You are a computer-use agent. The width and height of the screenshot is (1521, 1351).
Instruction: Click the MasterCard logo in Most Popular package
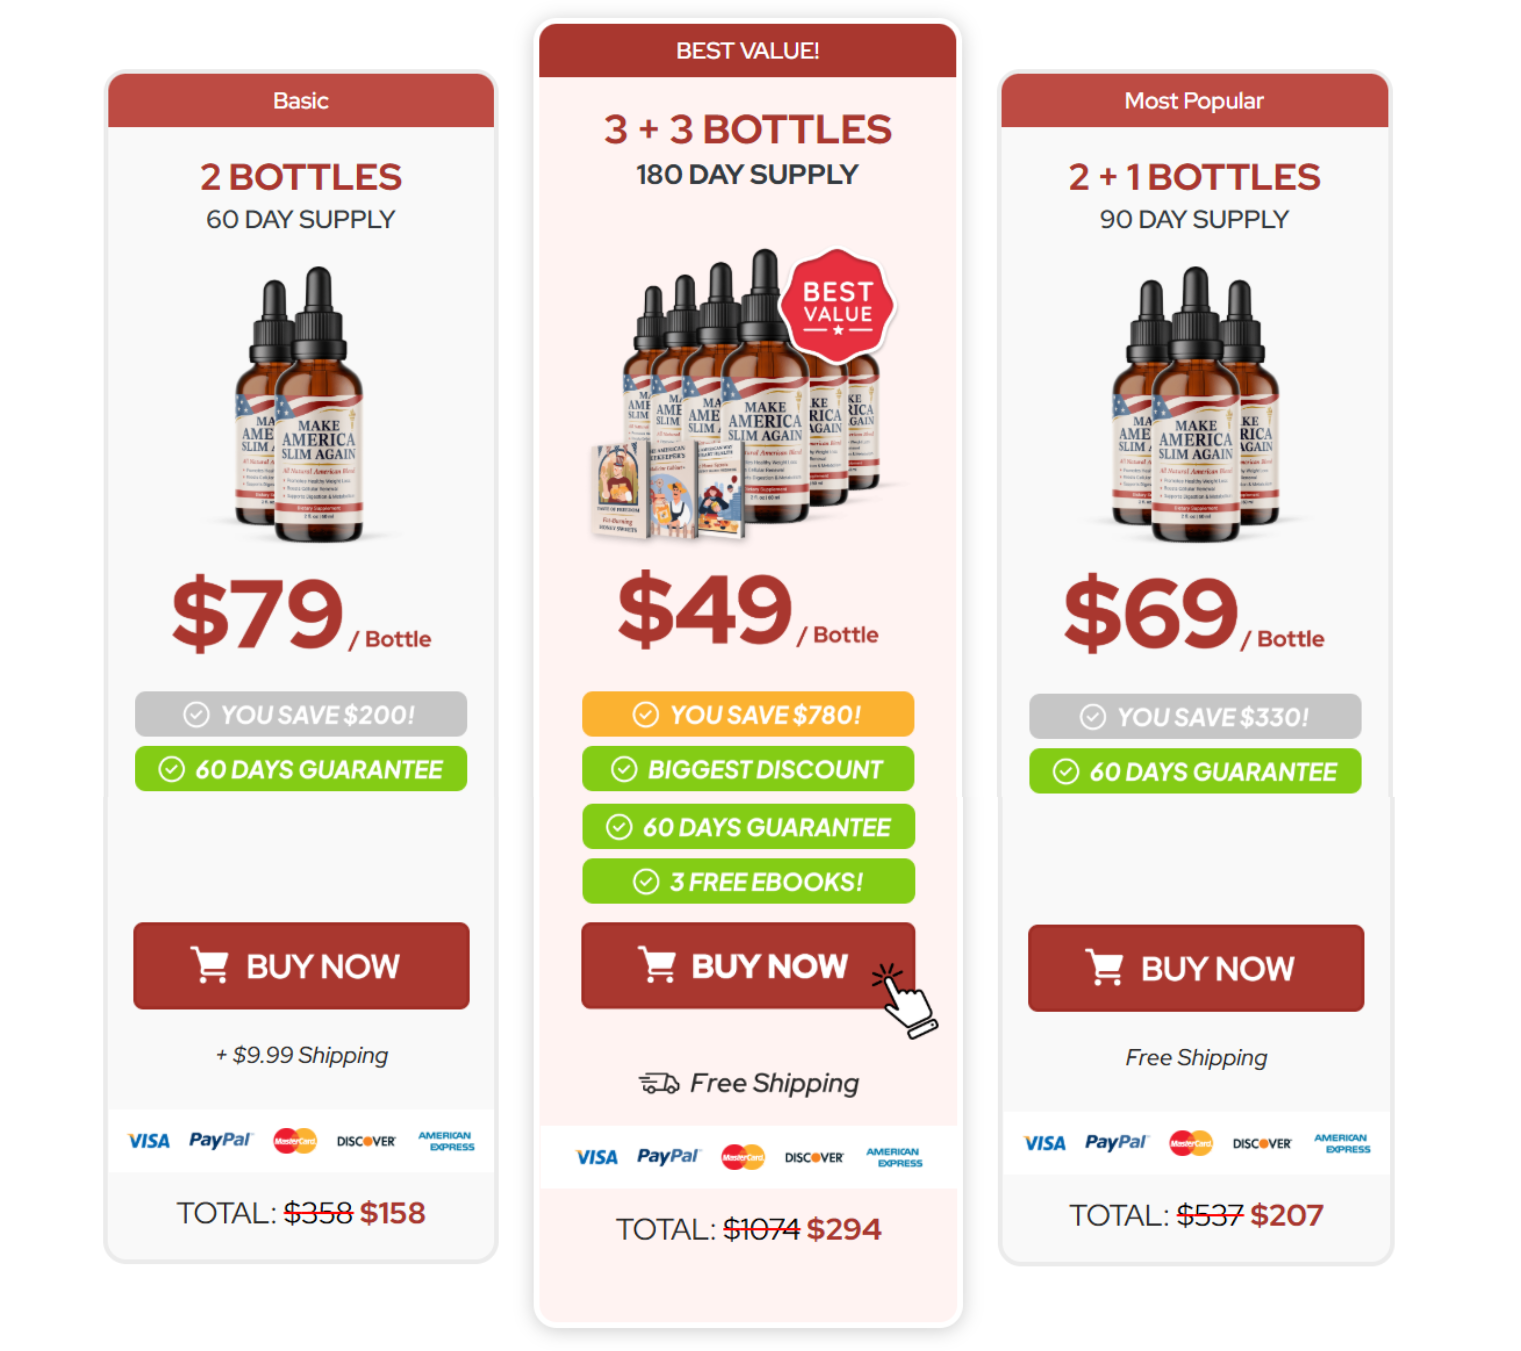(x=1191, y=1142)
